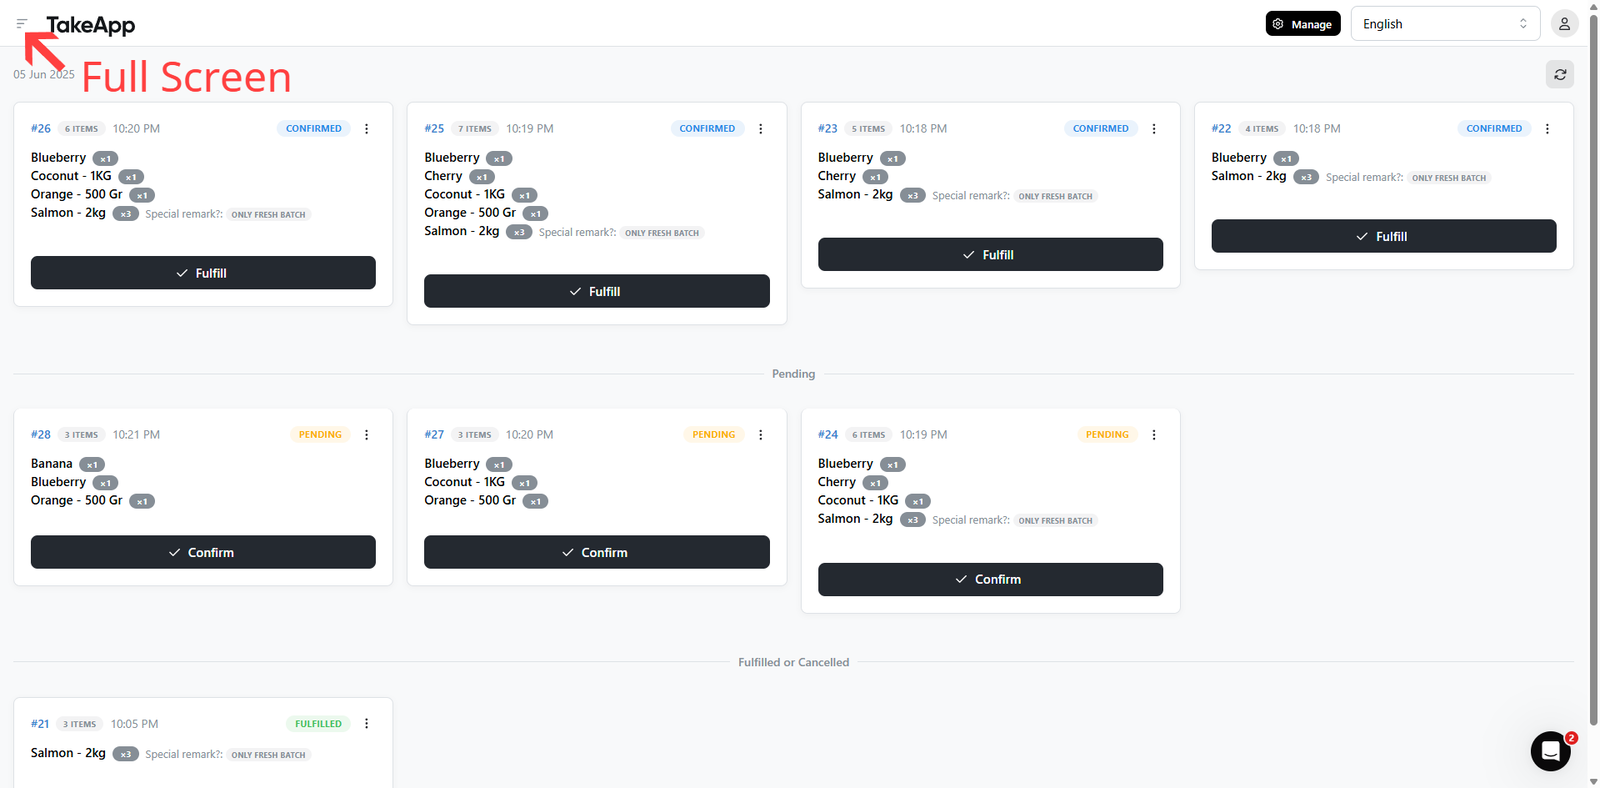Open the chat support bubble
The height and width of the screenshot is (788, 1600).
pos(1551,751)
